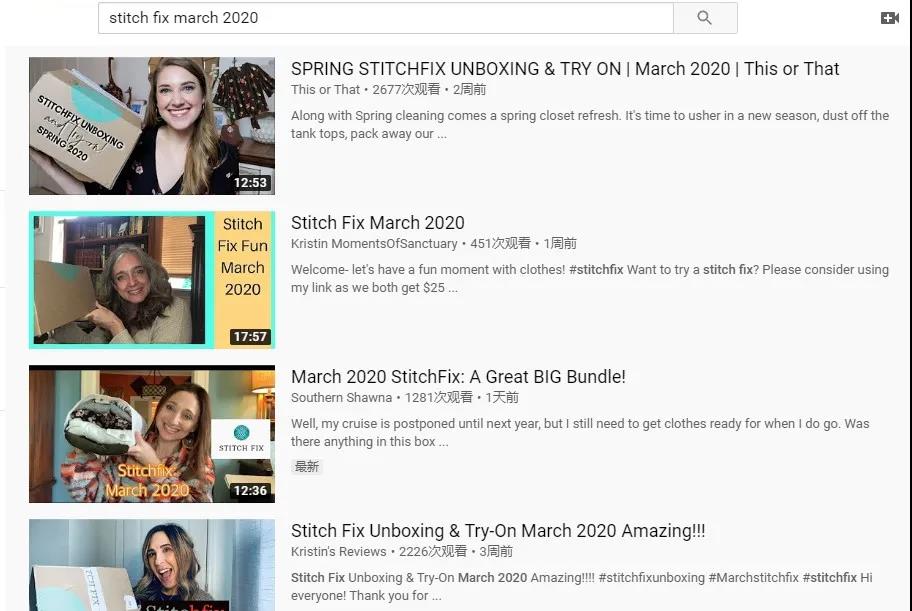Screen dimensions: 912x611
Task: Go to the Southern Shawna channel
Action: pyautogui.click(x=341, y=398)
